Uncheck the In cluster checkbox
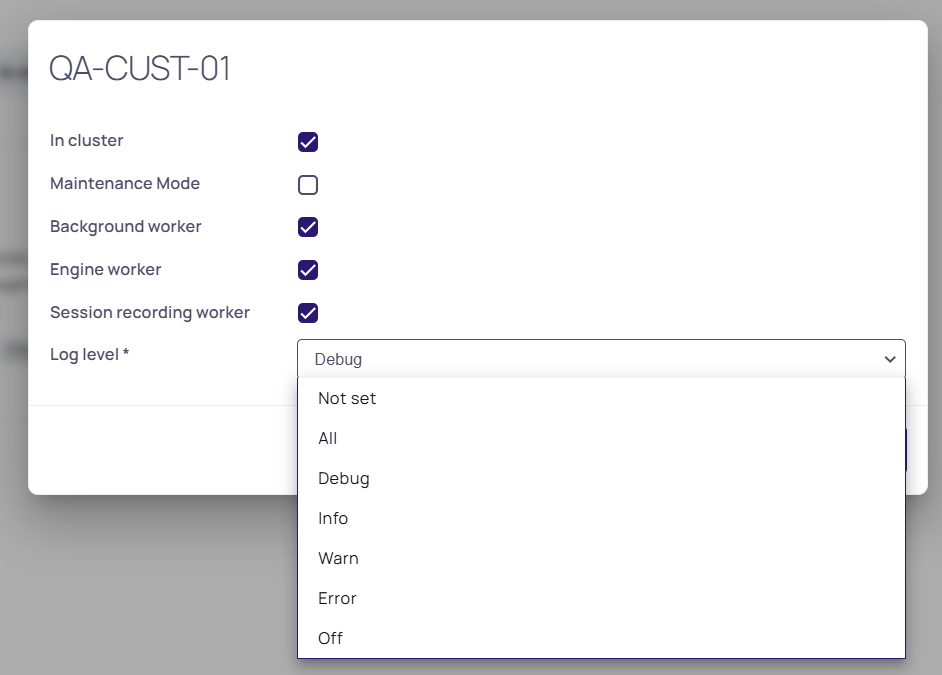The height and width of the screenshot is (675, 942). (x=308, y=142)
